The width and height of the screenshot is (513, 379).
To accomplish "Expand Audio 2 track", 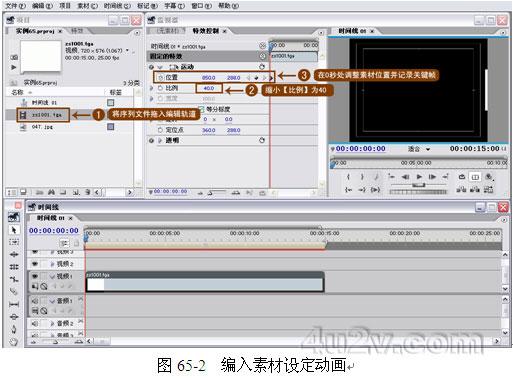I will point(52,323).
